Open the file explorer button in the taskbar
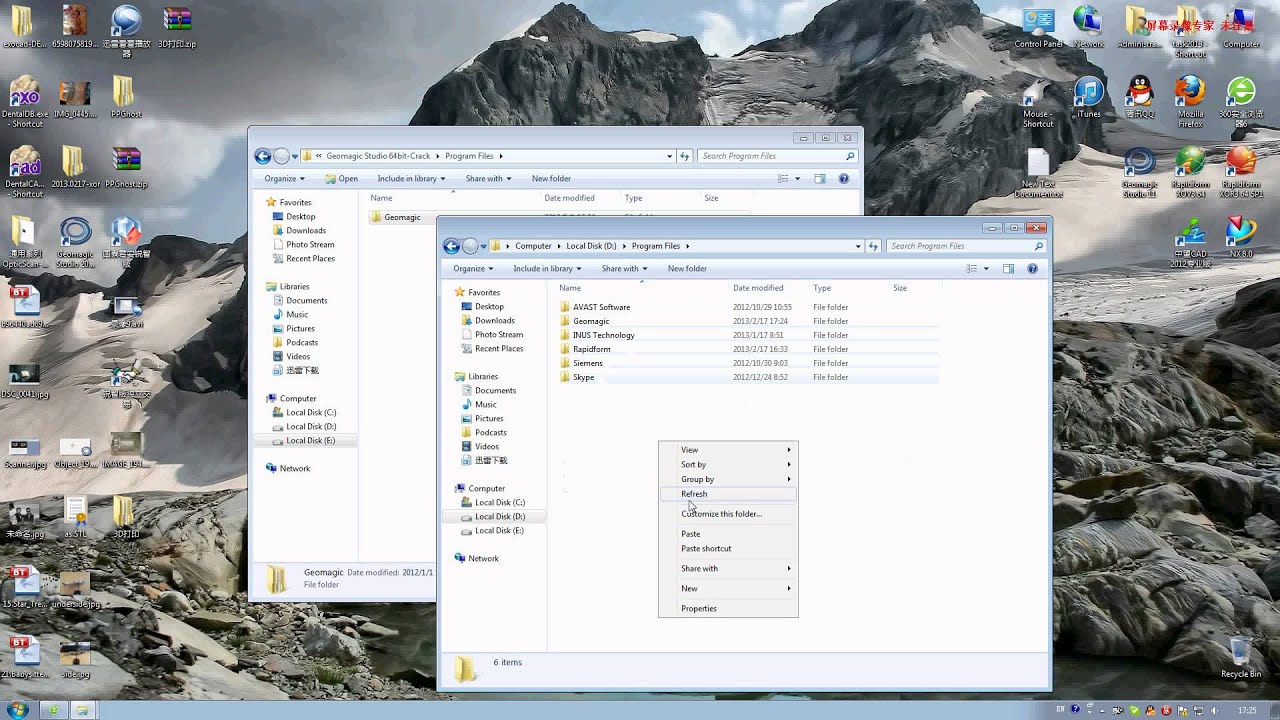 pos(84,709)
